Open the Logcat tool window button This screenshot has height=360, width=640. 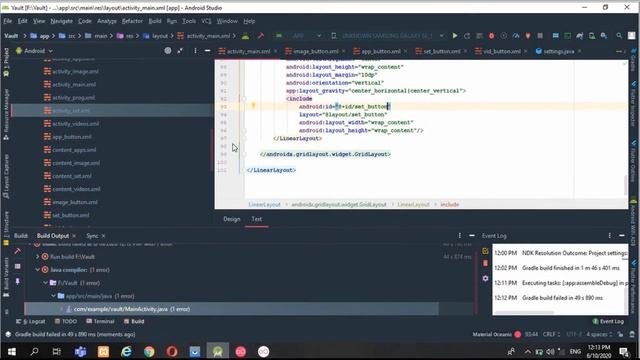tap(31, 321)
